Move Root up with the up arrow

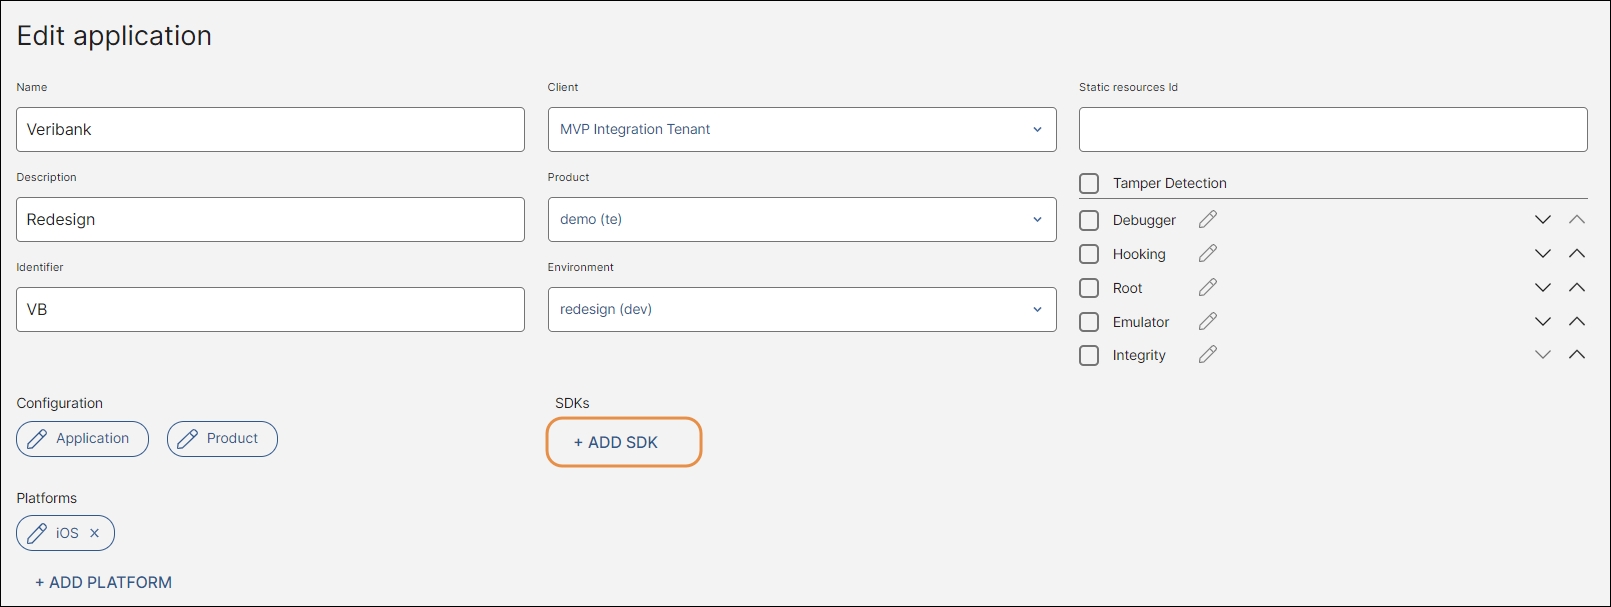(1577, 288)
